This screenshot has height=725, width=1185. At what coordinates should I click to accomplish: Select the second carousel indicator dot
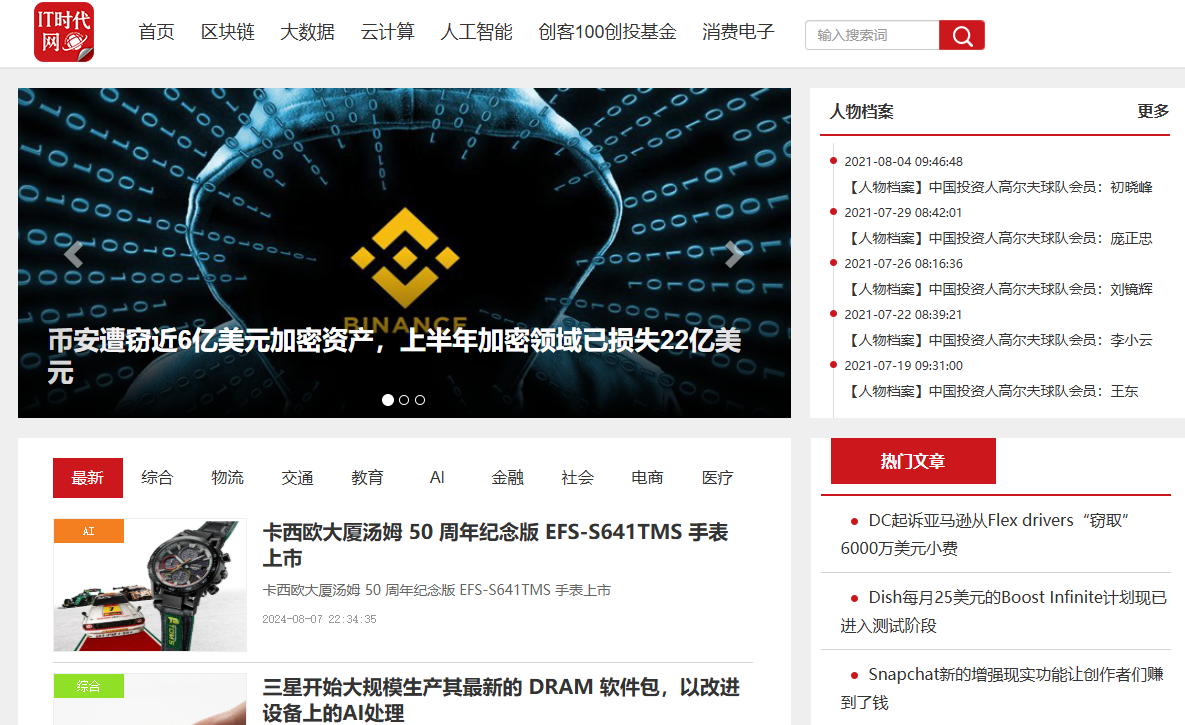point(404,400)
